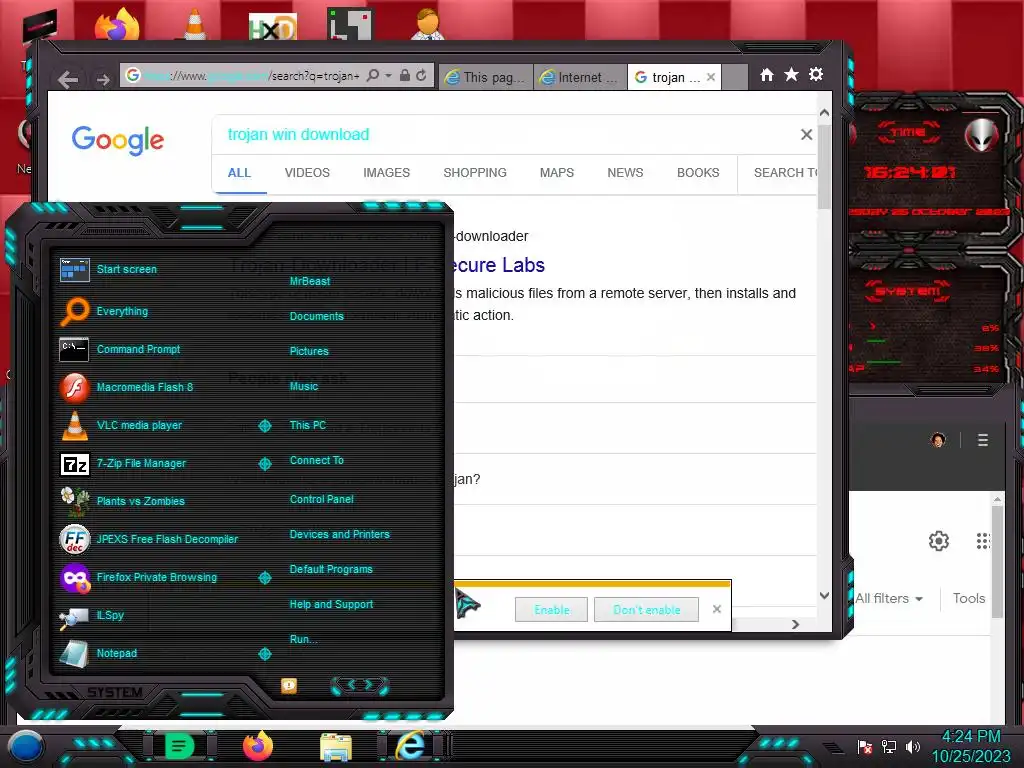Open Firefox from the taskbar
1024x768 pixels.
click(x=258, y=746)
